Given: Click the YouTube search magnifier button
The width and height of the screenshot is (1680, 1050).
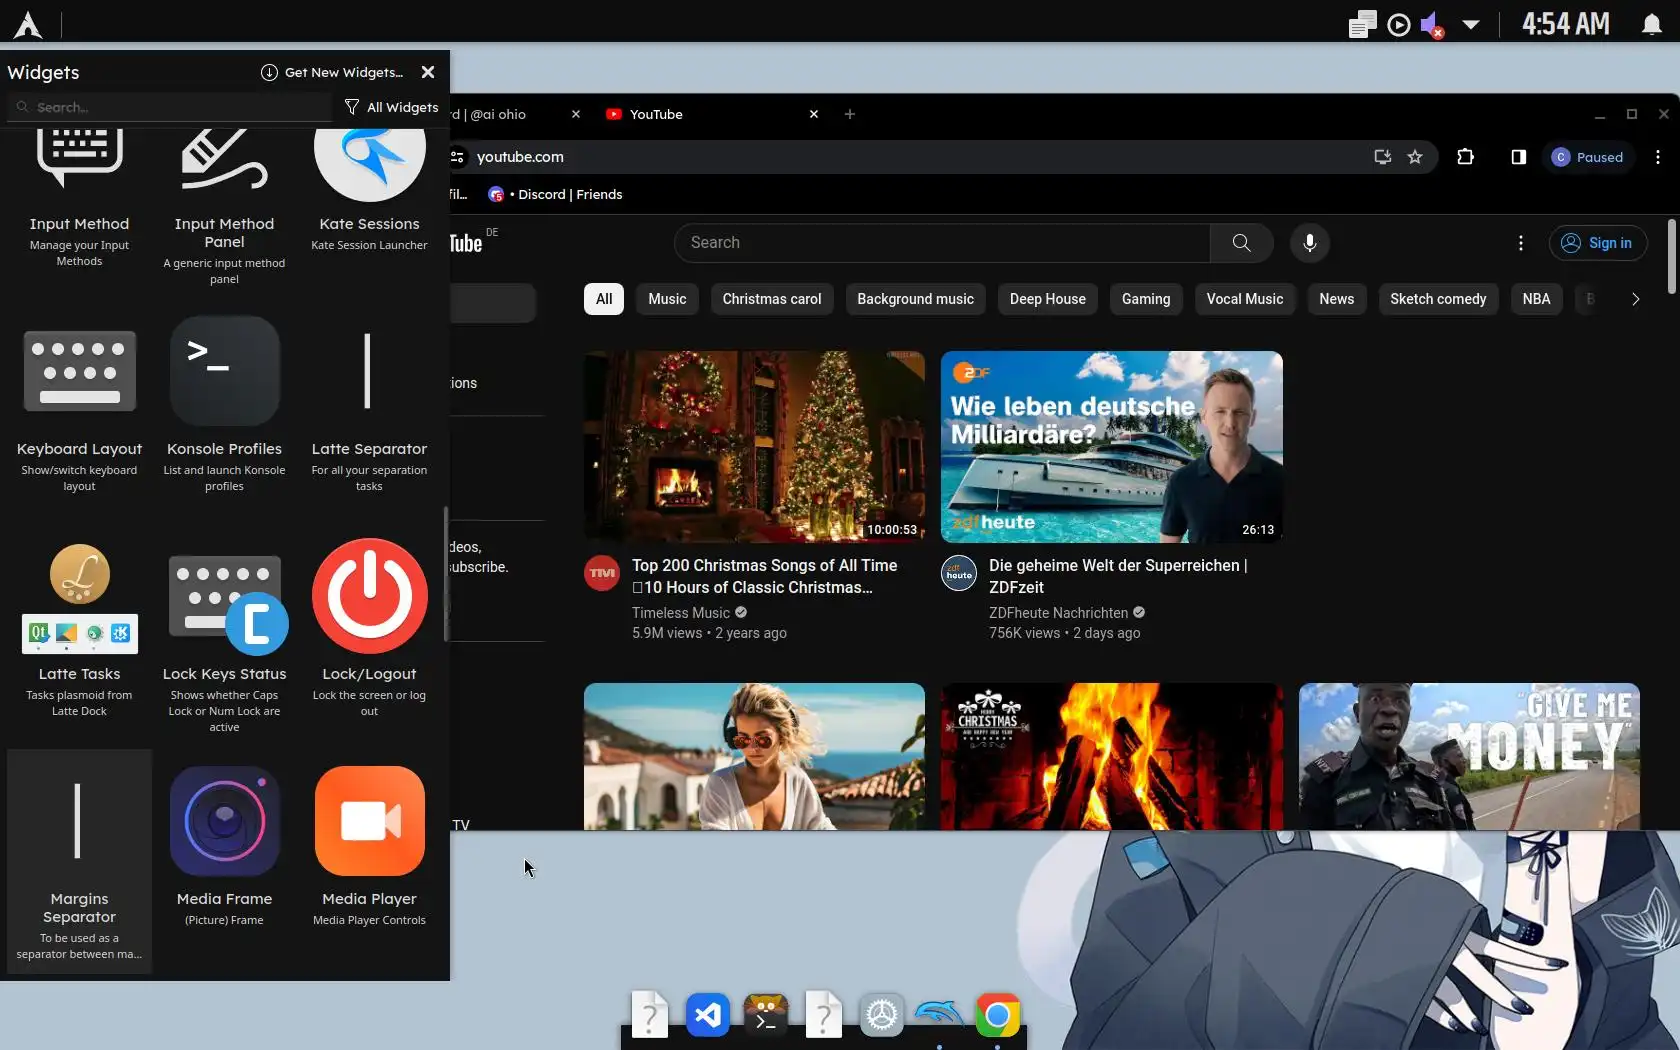Looking at the screenshot, I should pyautogui.click(x=1241, y=243).
